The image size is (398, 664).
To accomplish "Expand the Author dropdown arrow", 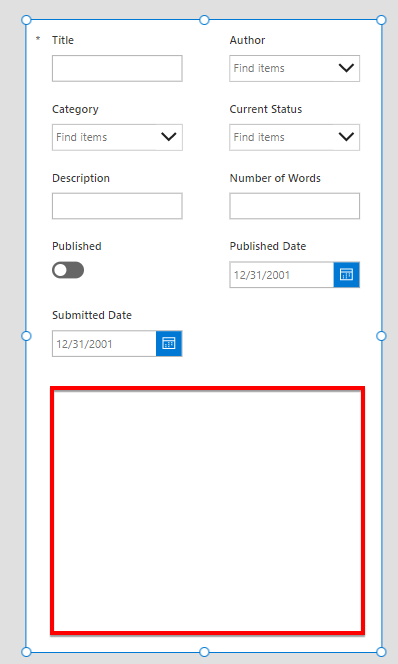I will click(346, 68).
